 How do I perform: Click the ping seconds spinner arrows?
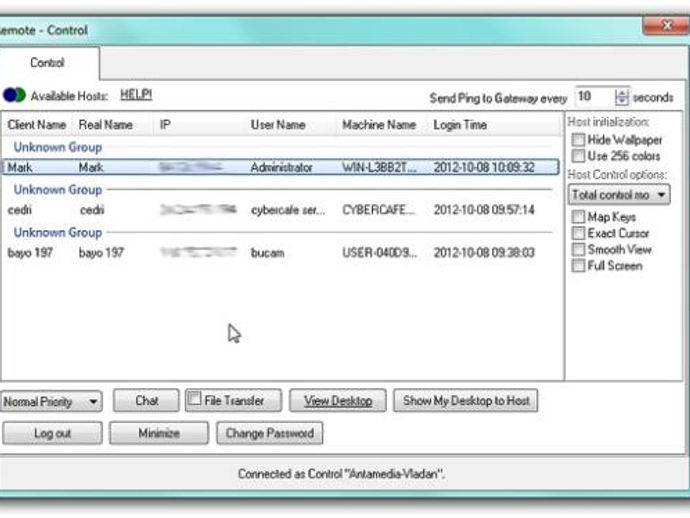pos(621,97)
